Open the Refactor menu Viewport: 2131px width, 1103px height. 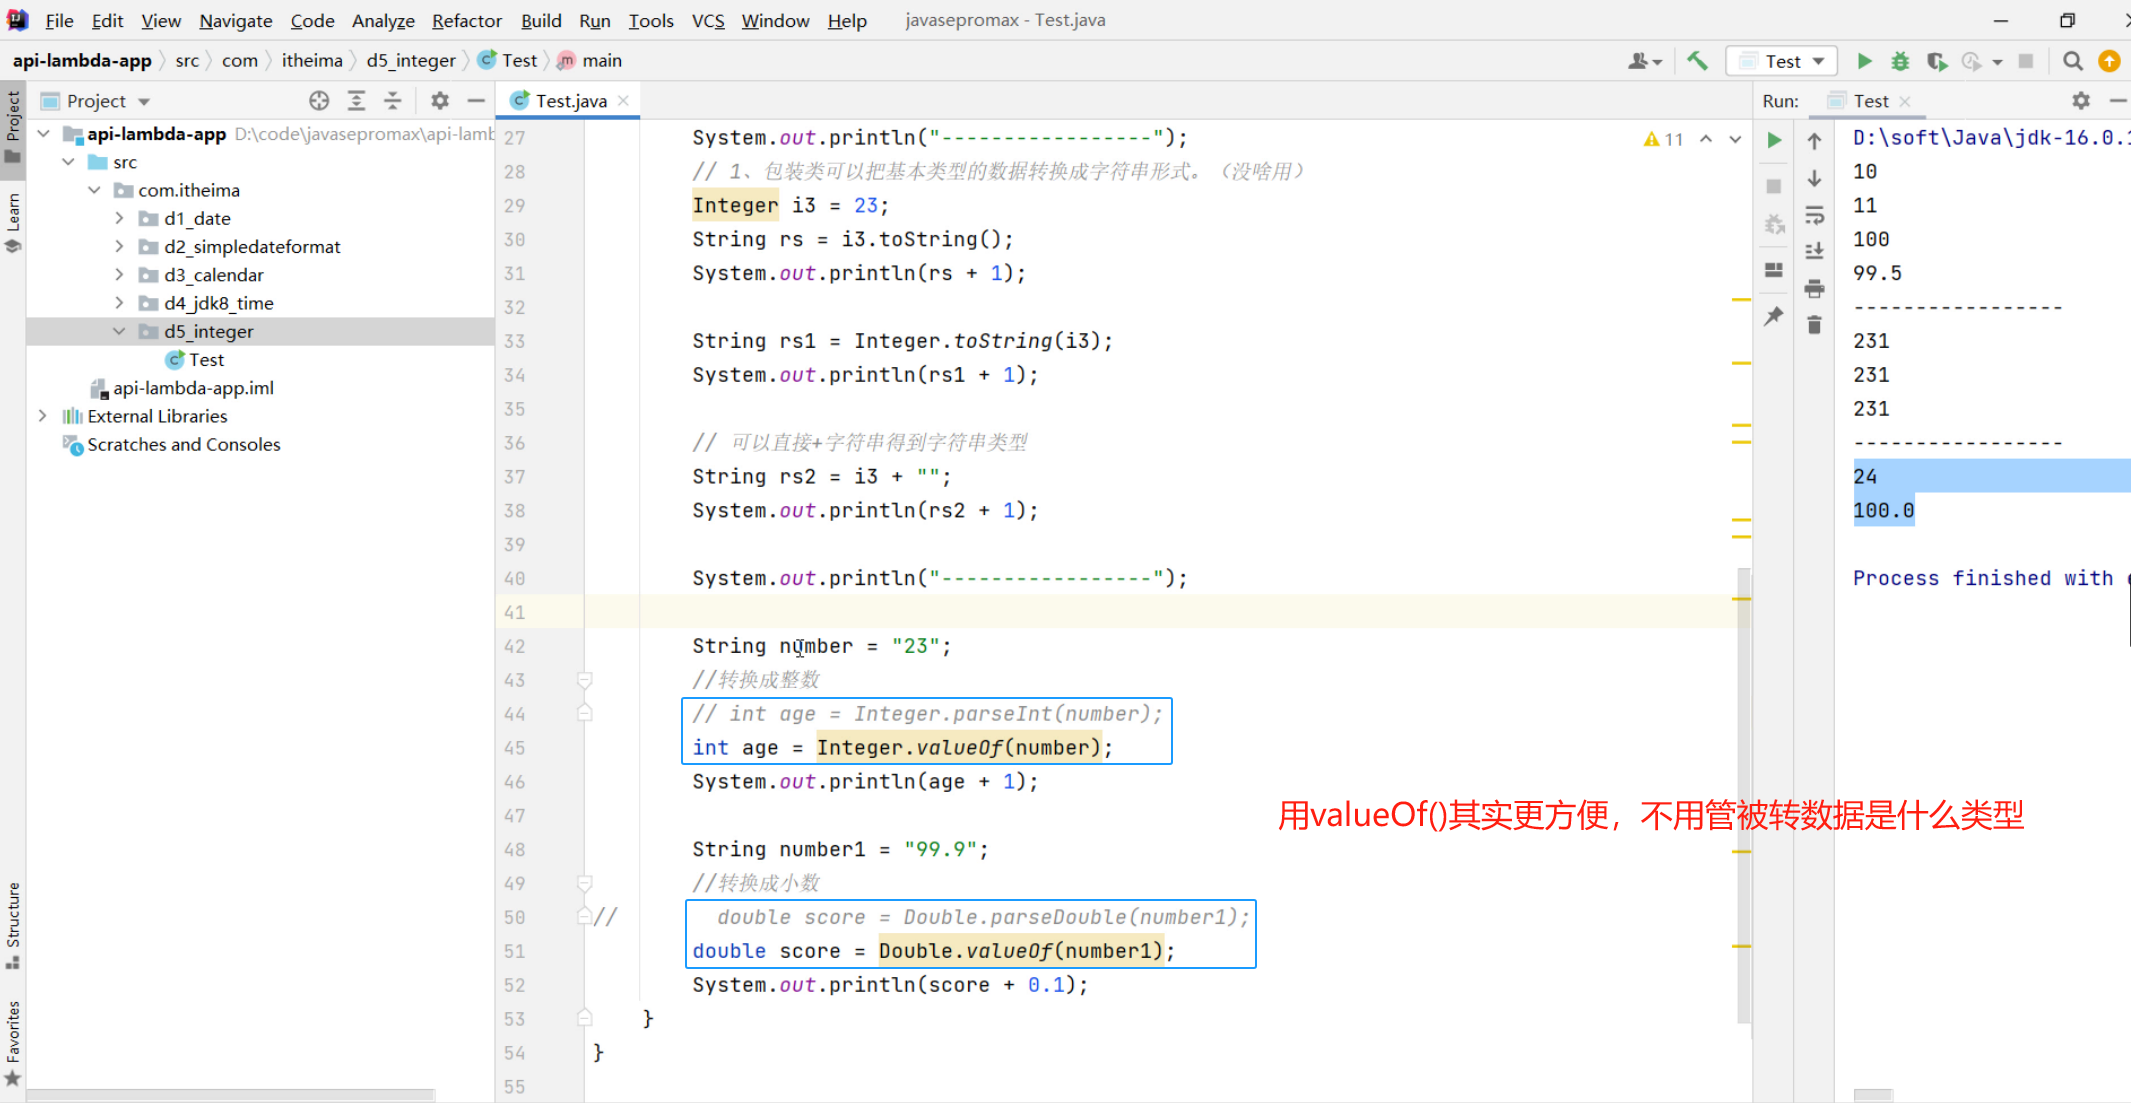point(466,20)
